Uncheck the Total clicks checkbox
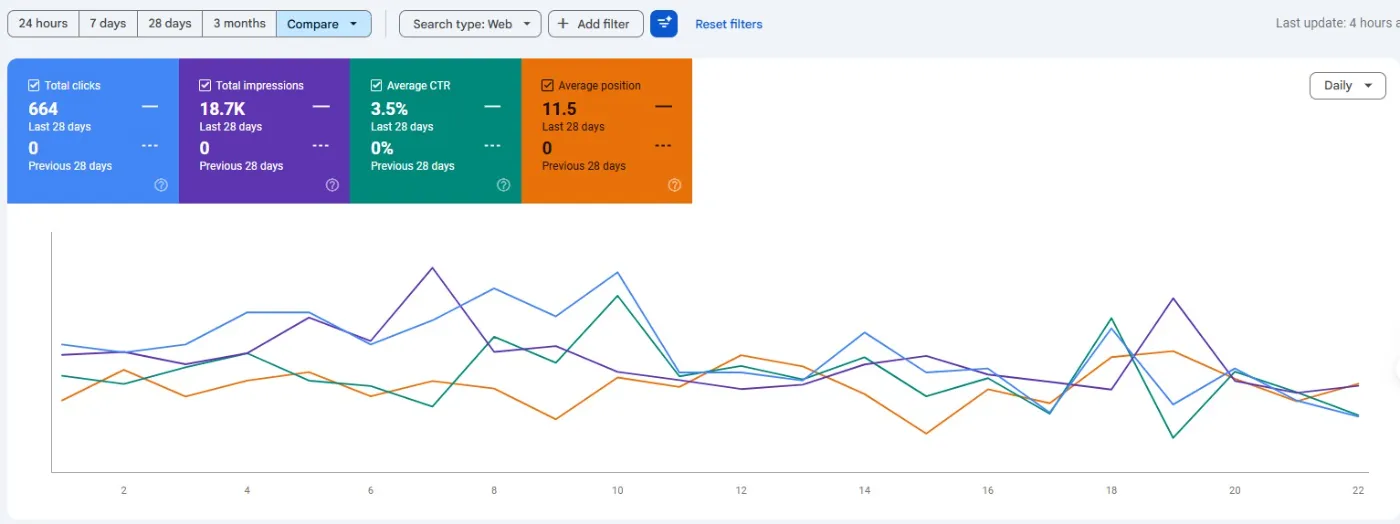The width and height of the screenshot is (1400, 524). 34,86
